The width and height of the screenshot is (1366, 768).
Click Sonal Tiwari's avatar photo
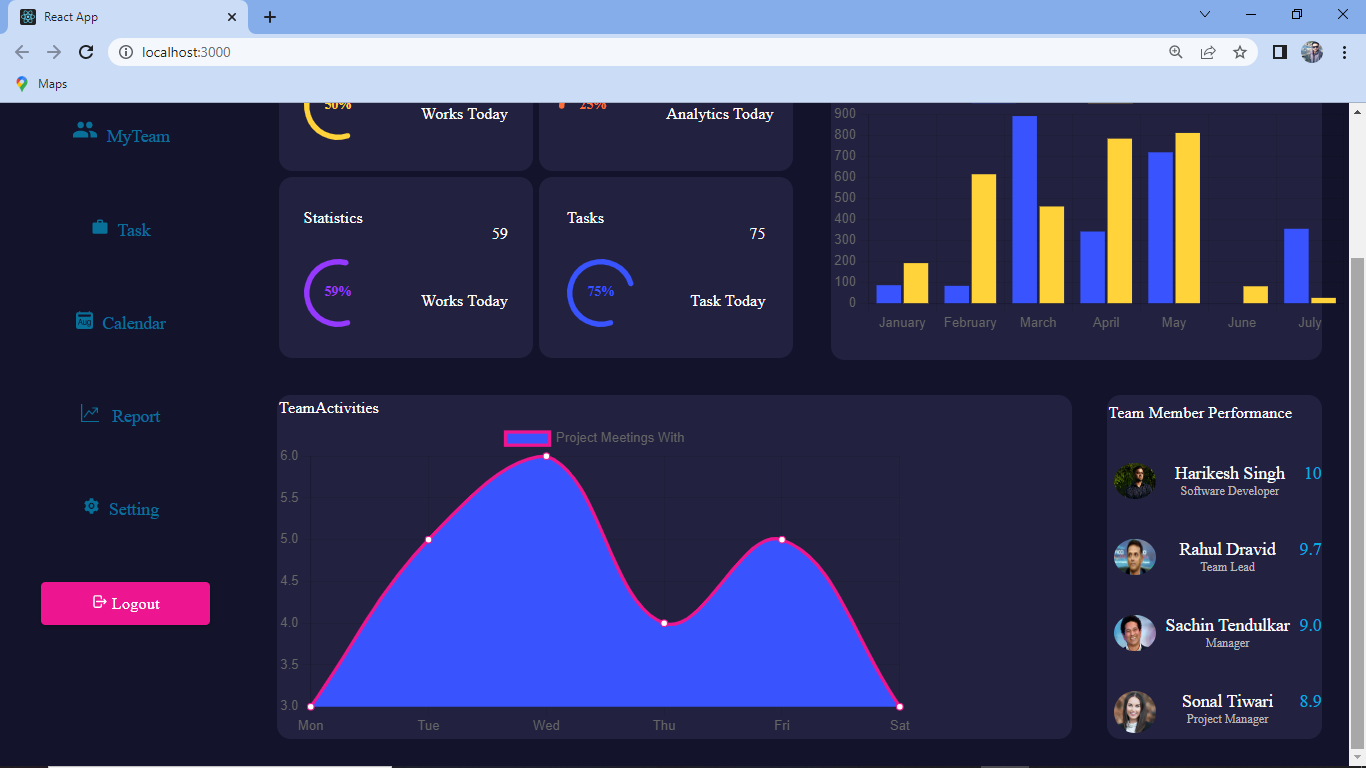(1135, 710)
